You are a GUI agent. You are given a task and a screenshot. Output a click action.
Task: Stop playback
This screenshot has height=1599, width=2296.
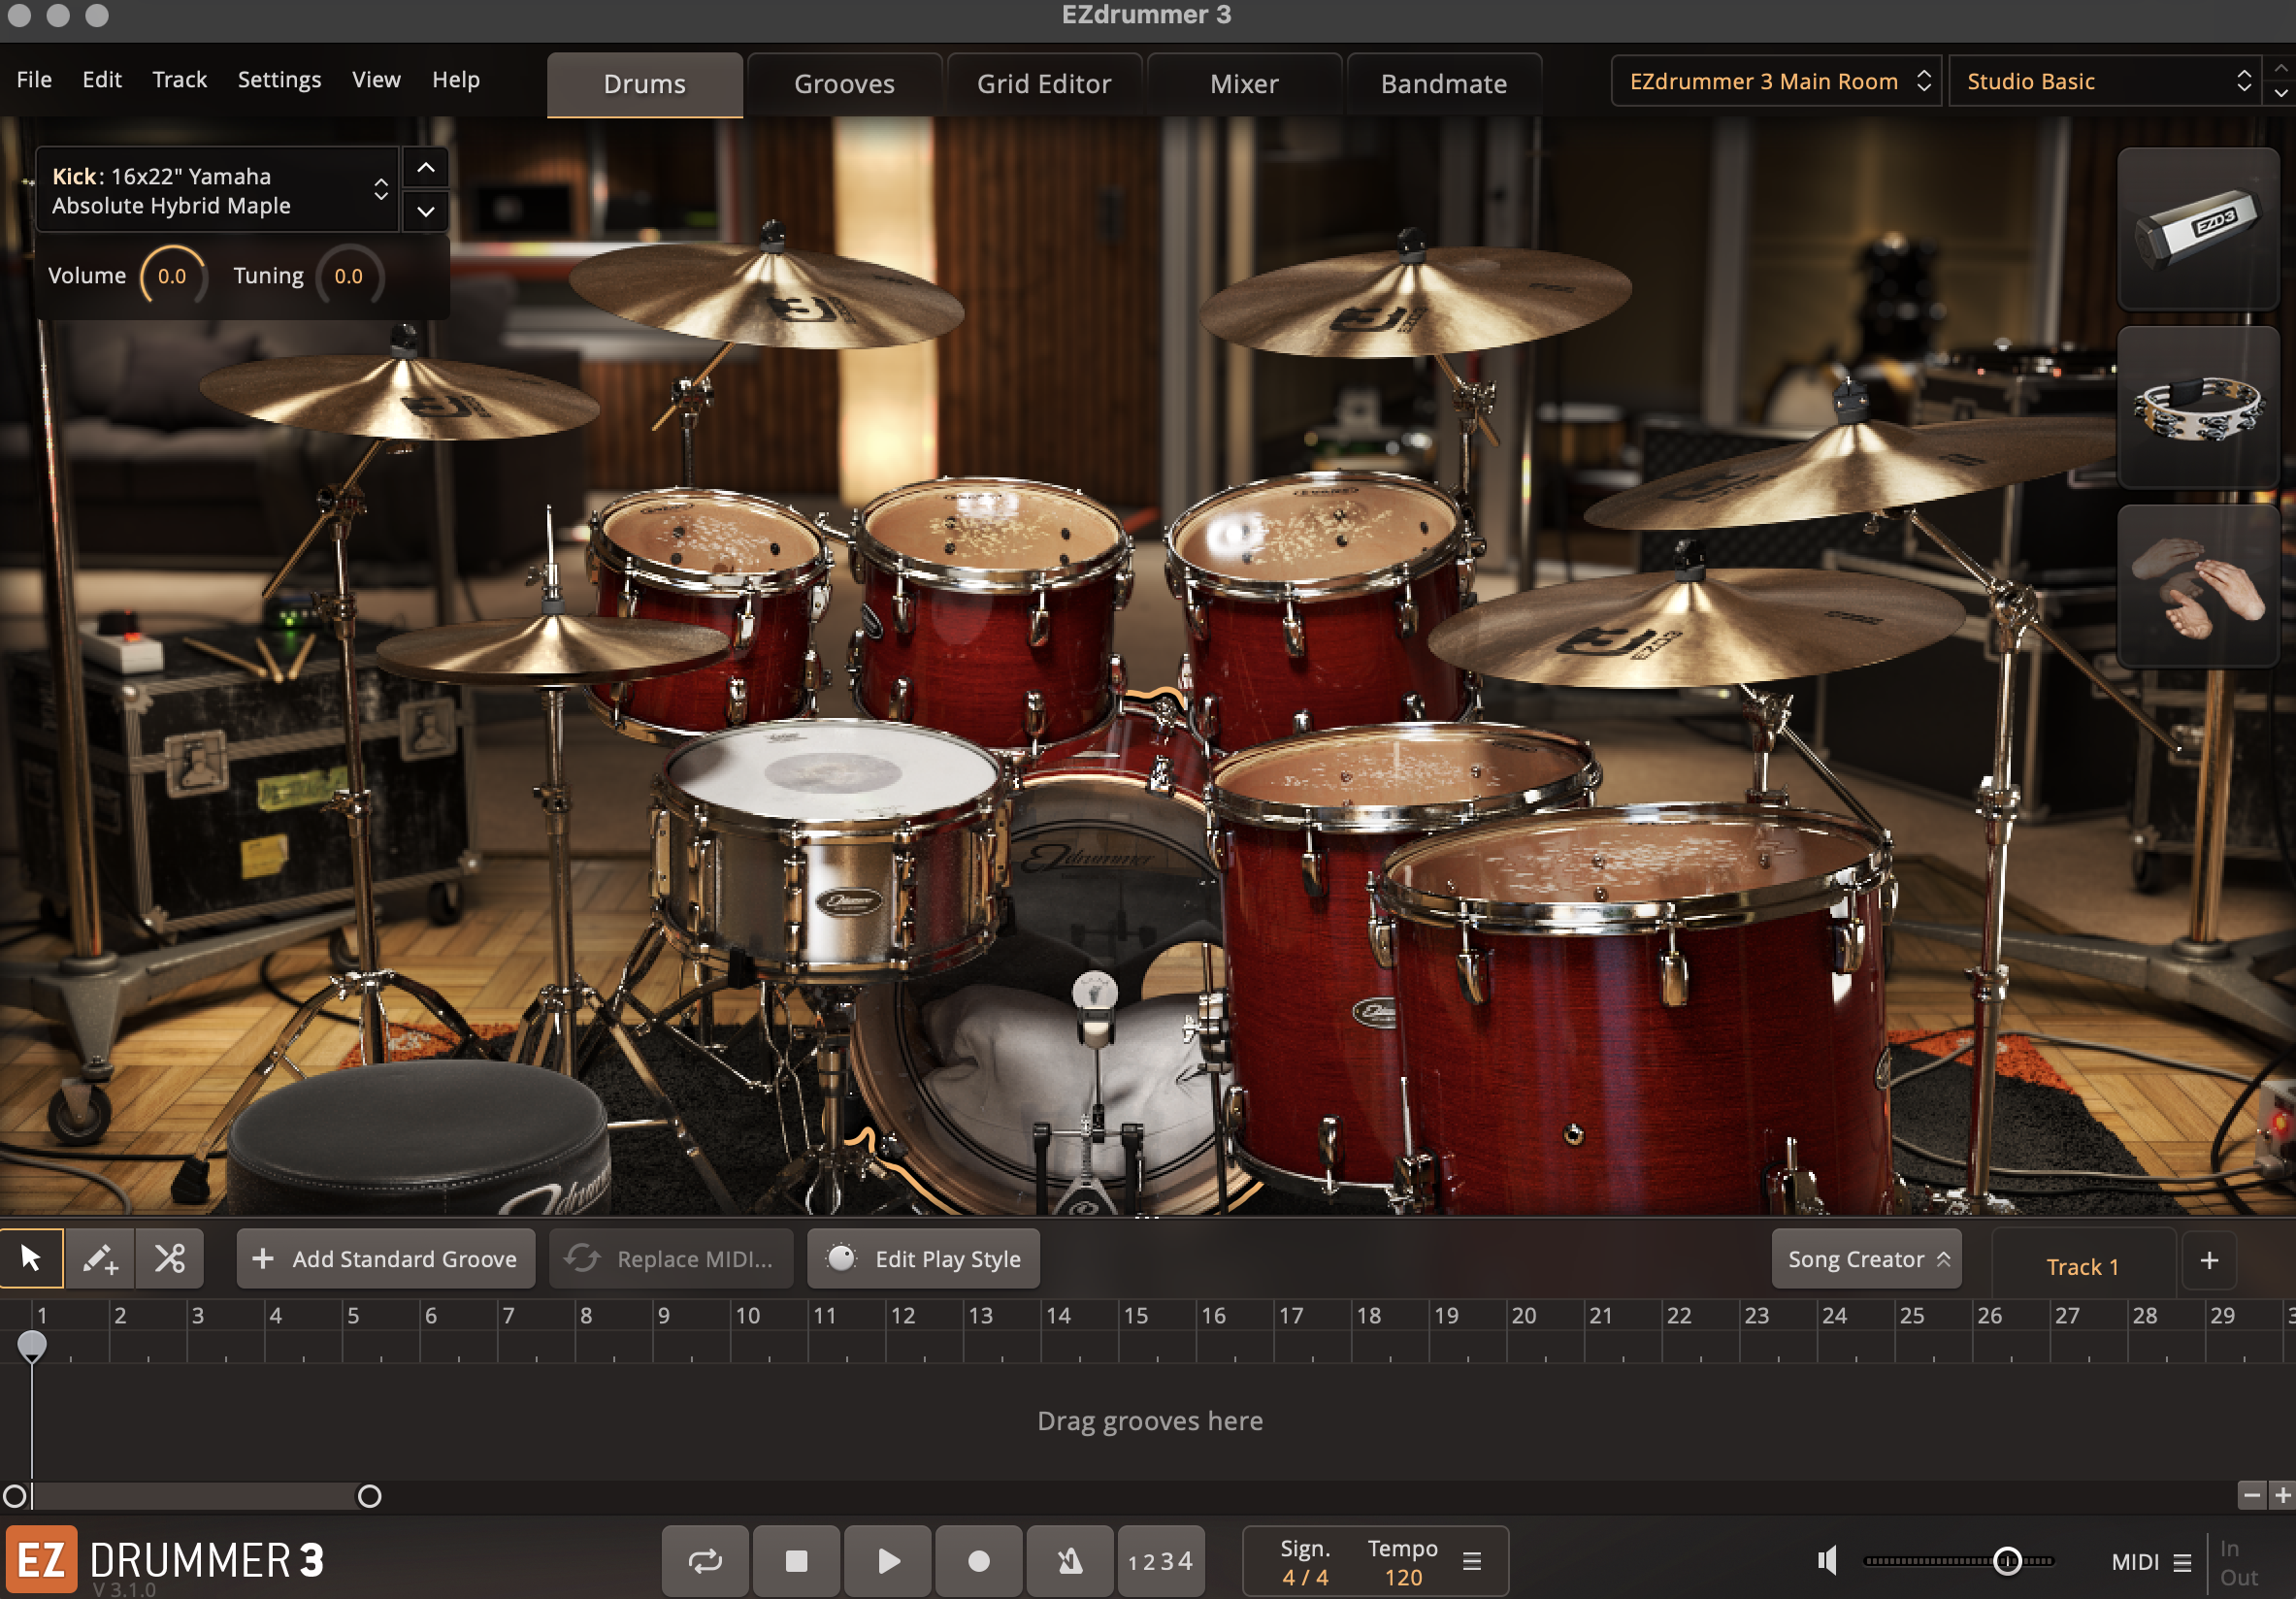click(796, 1561)
